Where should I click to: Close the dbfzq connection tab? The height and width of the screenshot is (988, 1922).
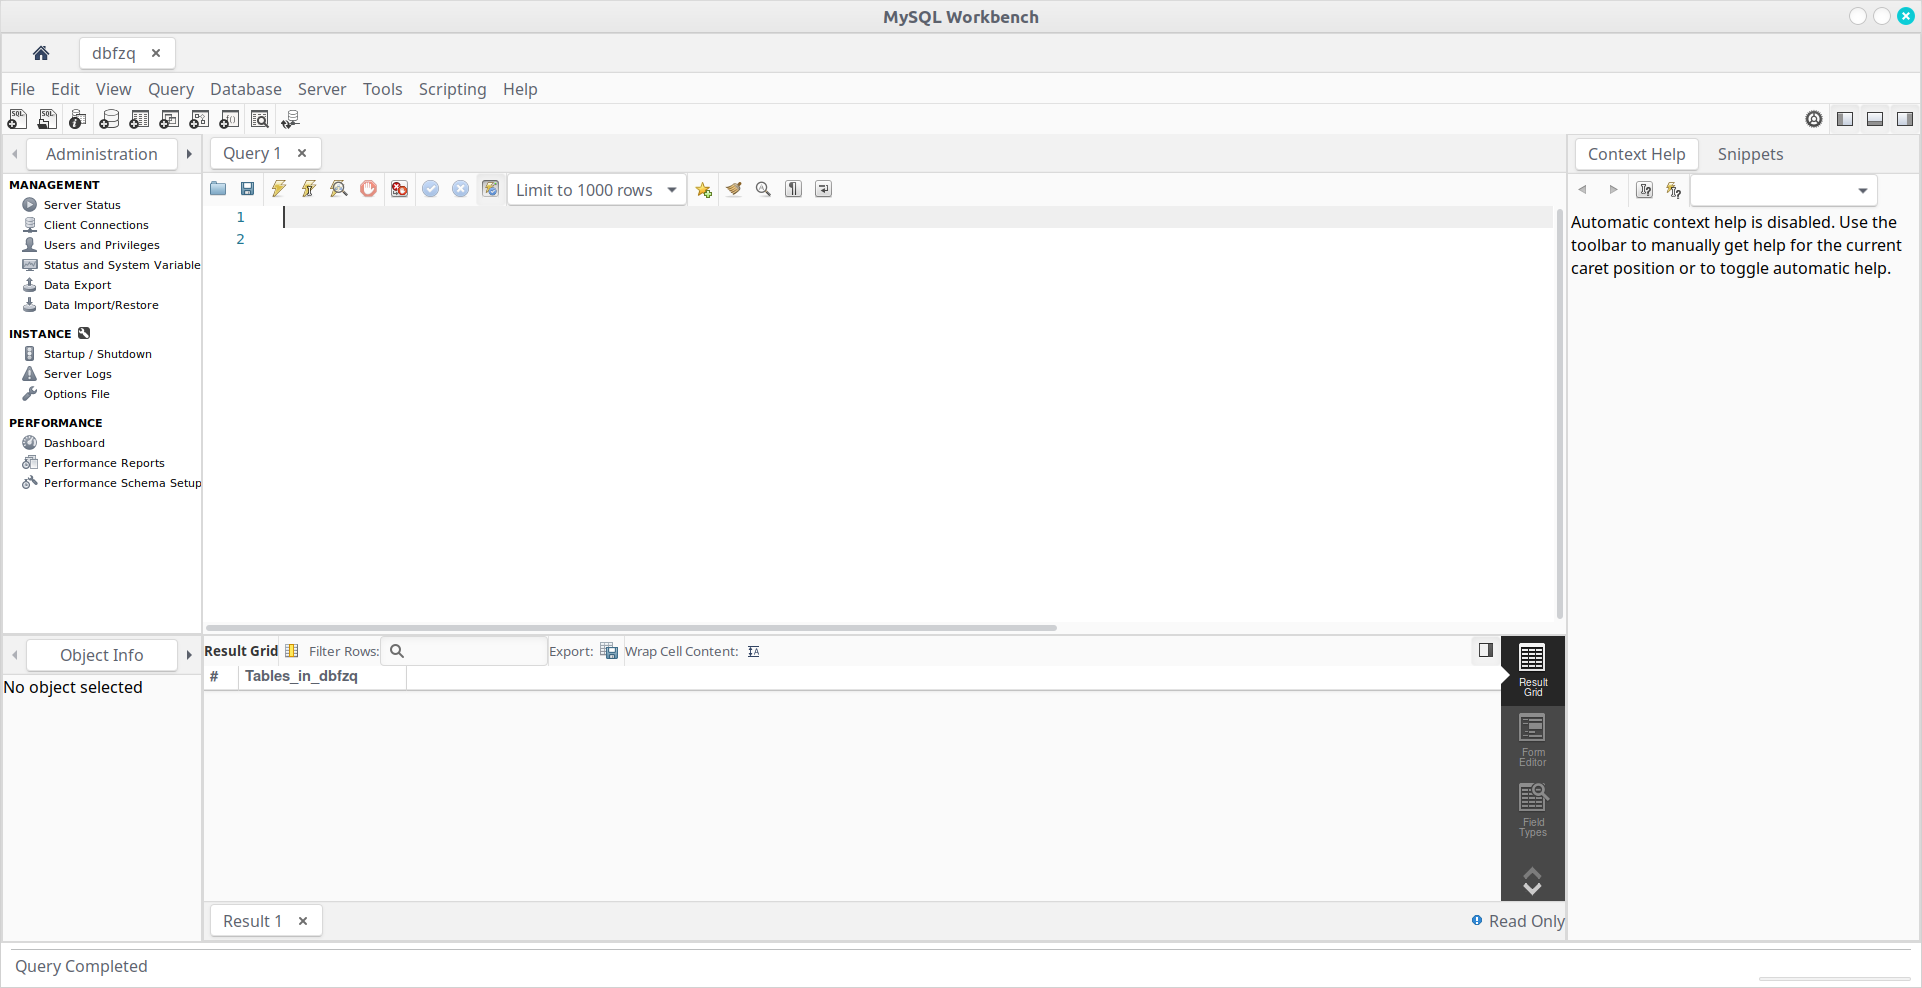point(156,53)
